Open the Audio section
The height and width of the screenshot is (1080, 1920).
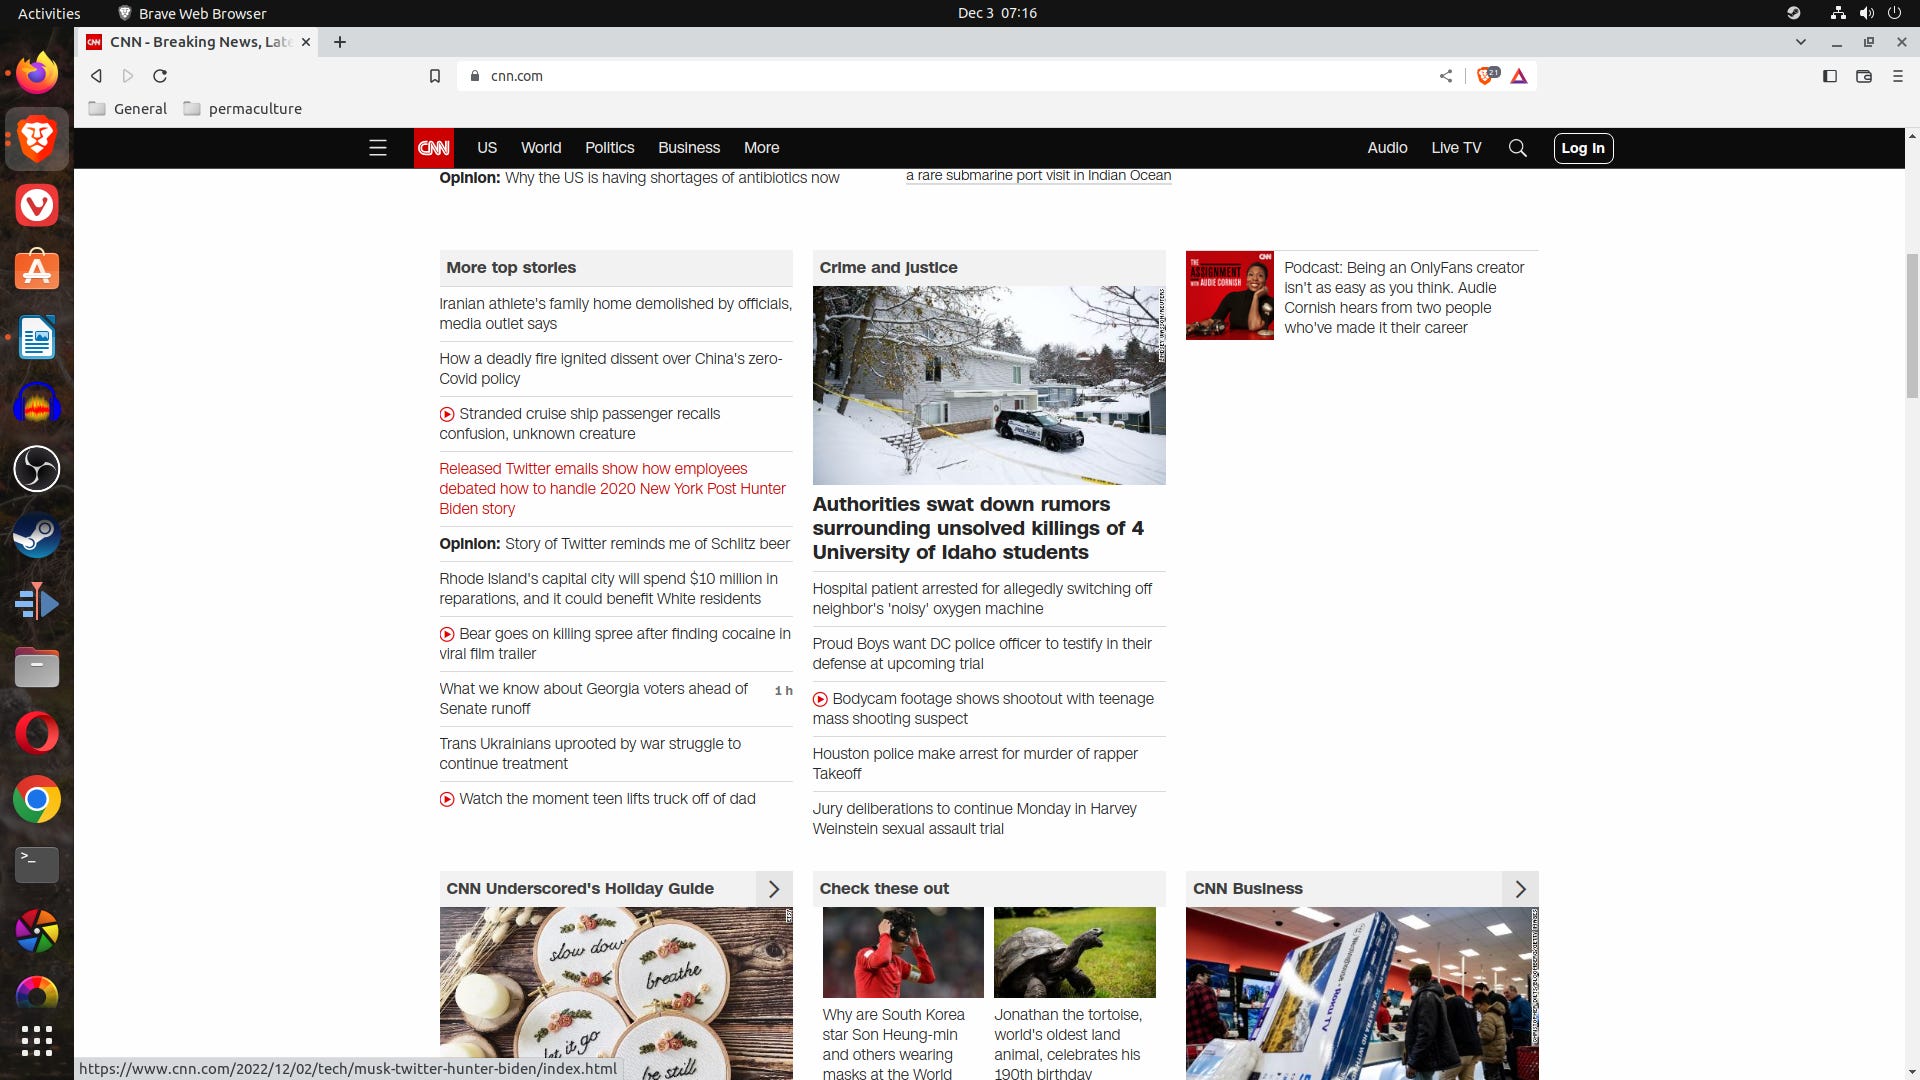click(x=1387, y=148)
